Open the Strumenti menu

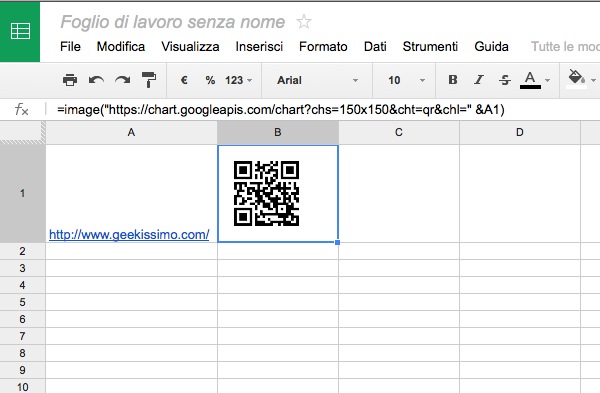[x=430, y=46]
